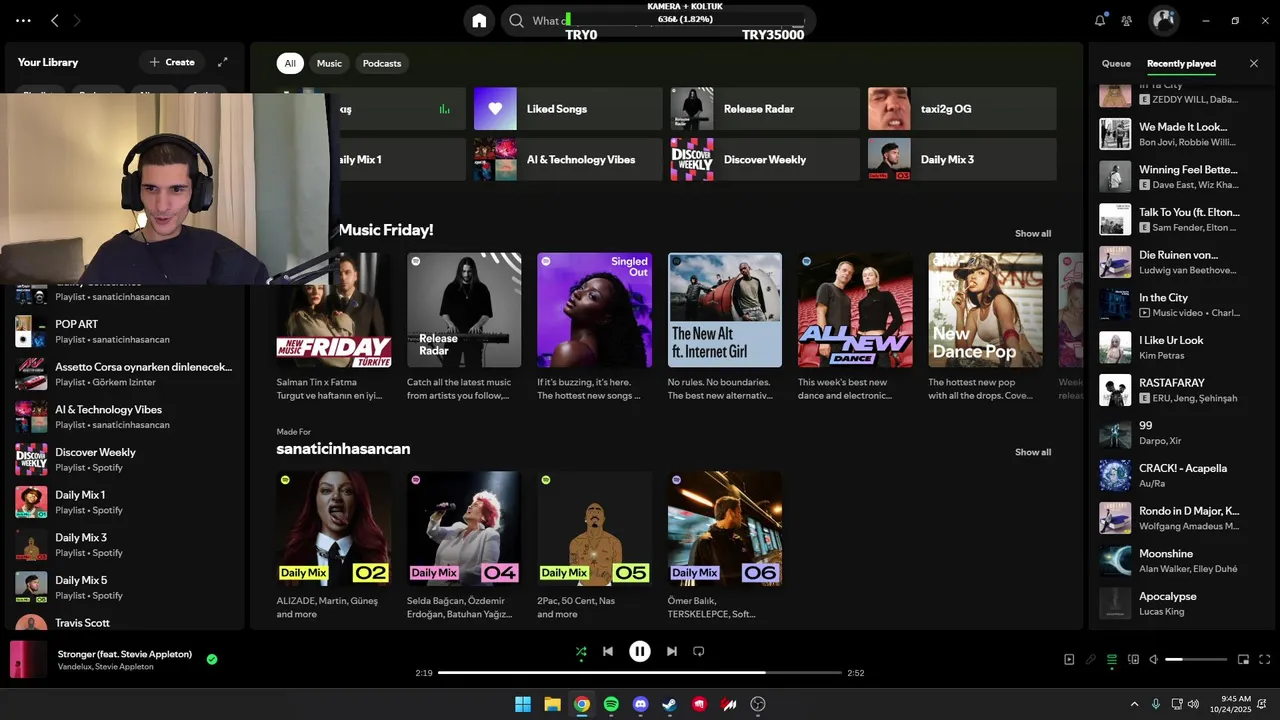Open the mini player icon
Screen dimensions: 1280x720
1244,659
